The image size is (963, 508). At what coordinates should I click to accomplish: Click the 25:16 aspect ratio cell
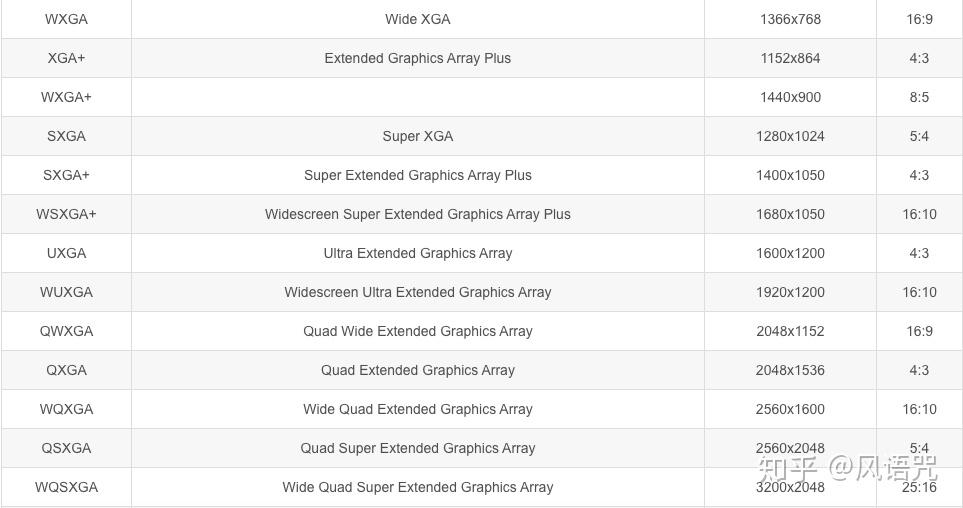[x=919, y=487]
